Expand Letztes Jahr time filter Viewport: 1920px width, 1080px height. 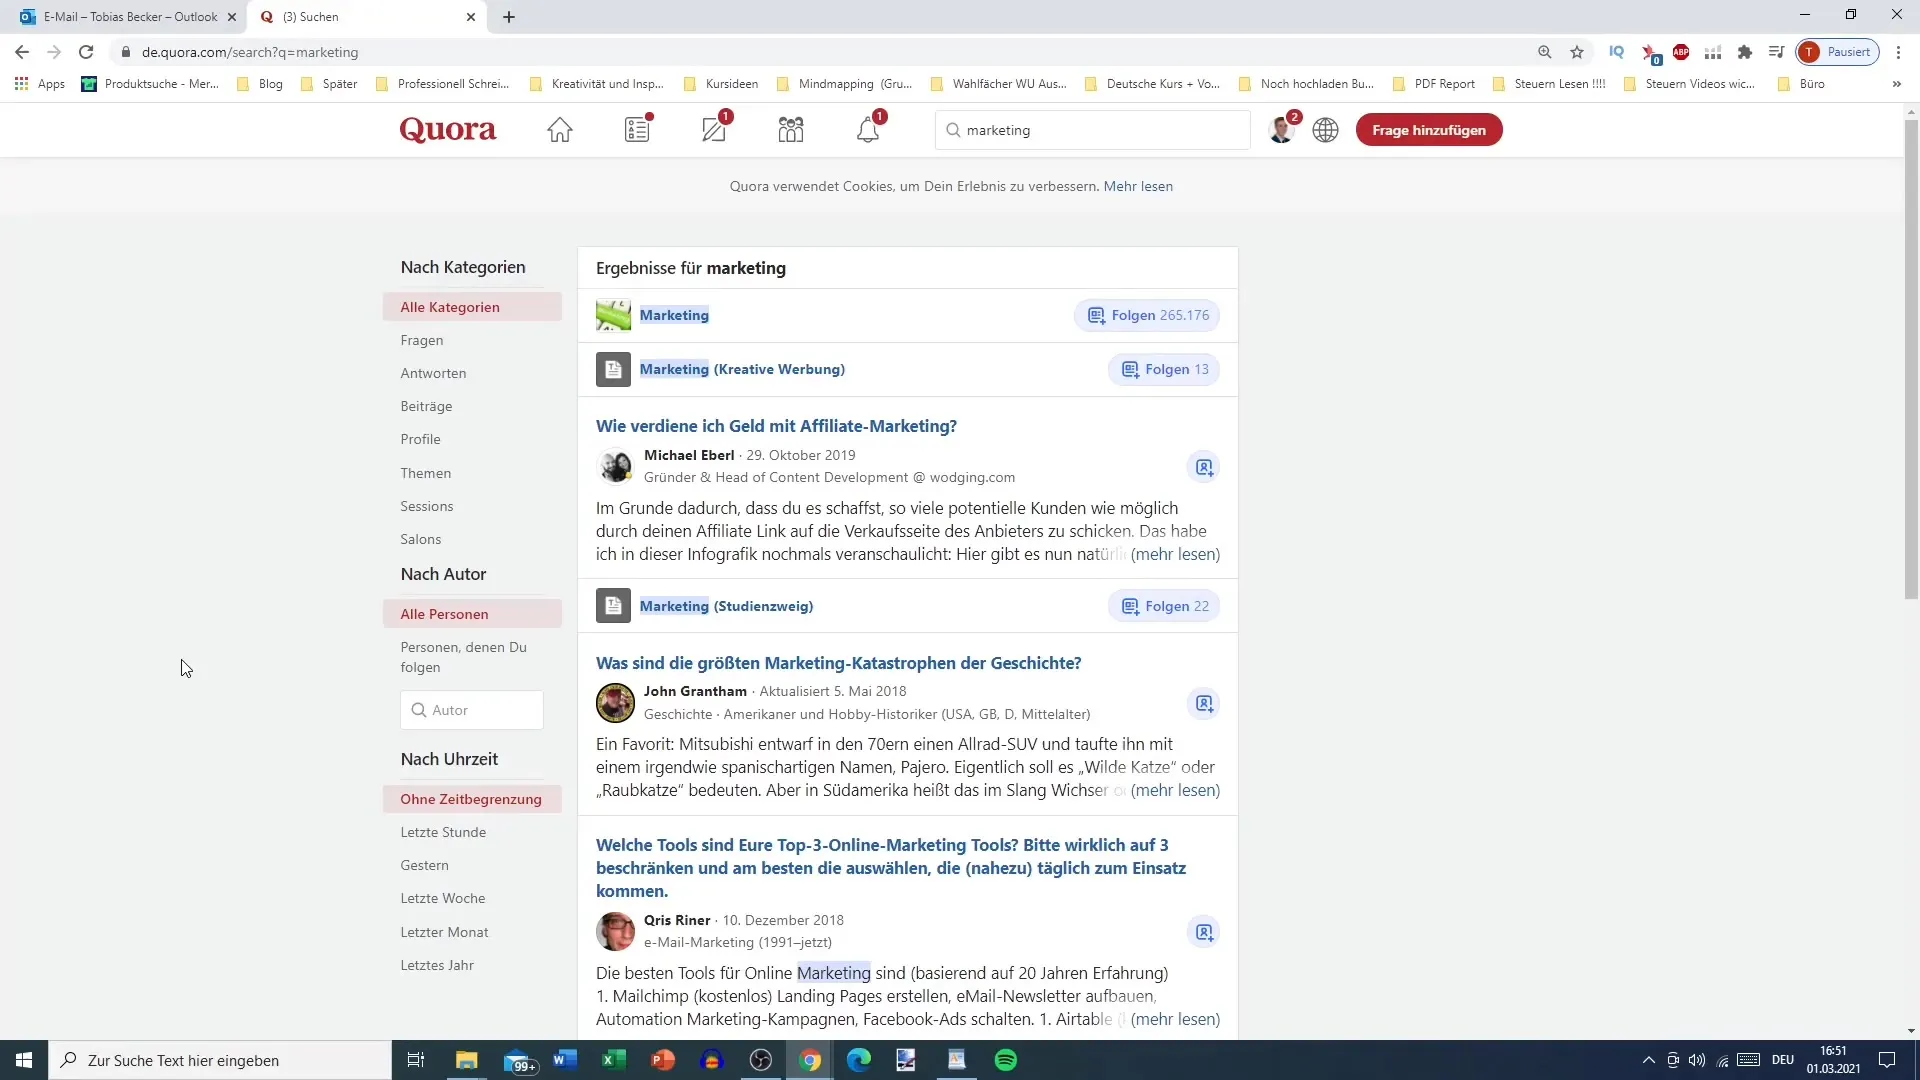(x=436, y=964)
